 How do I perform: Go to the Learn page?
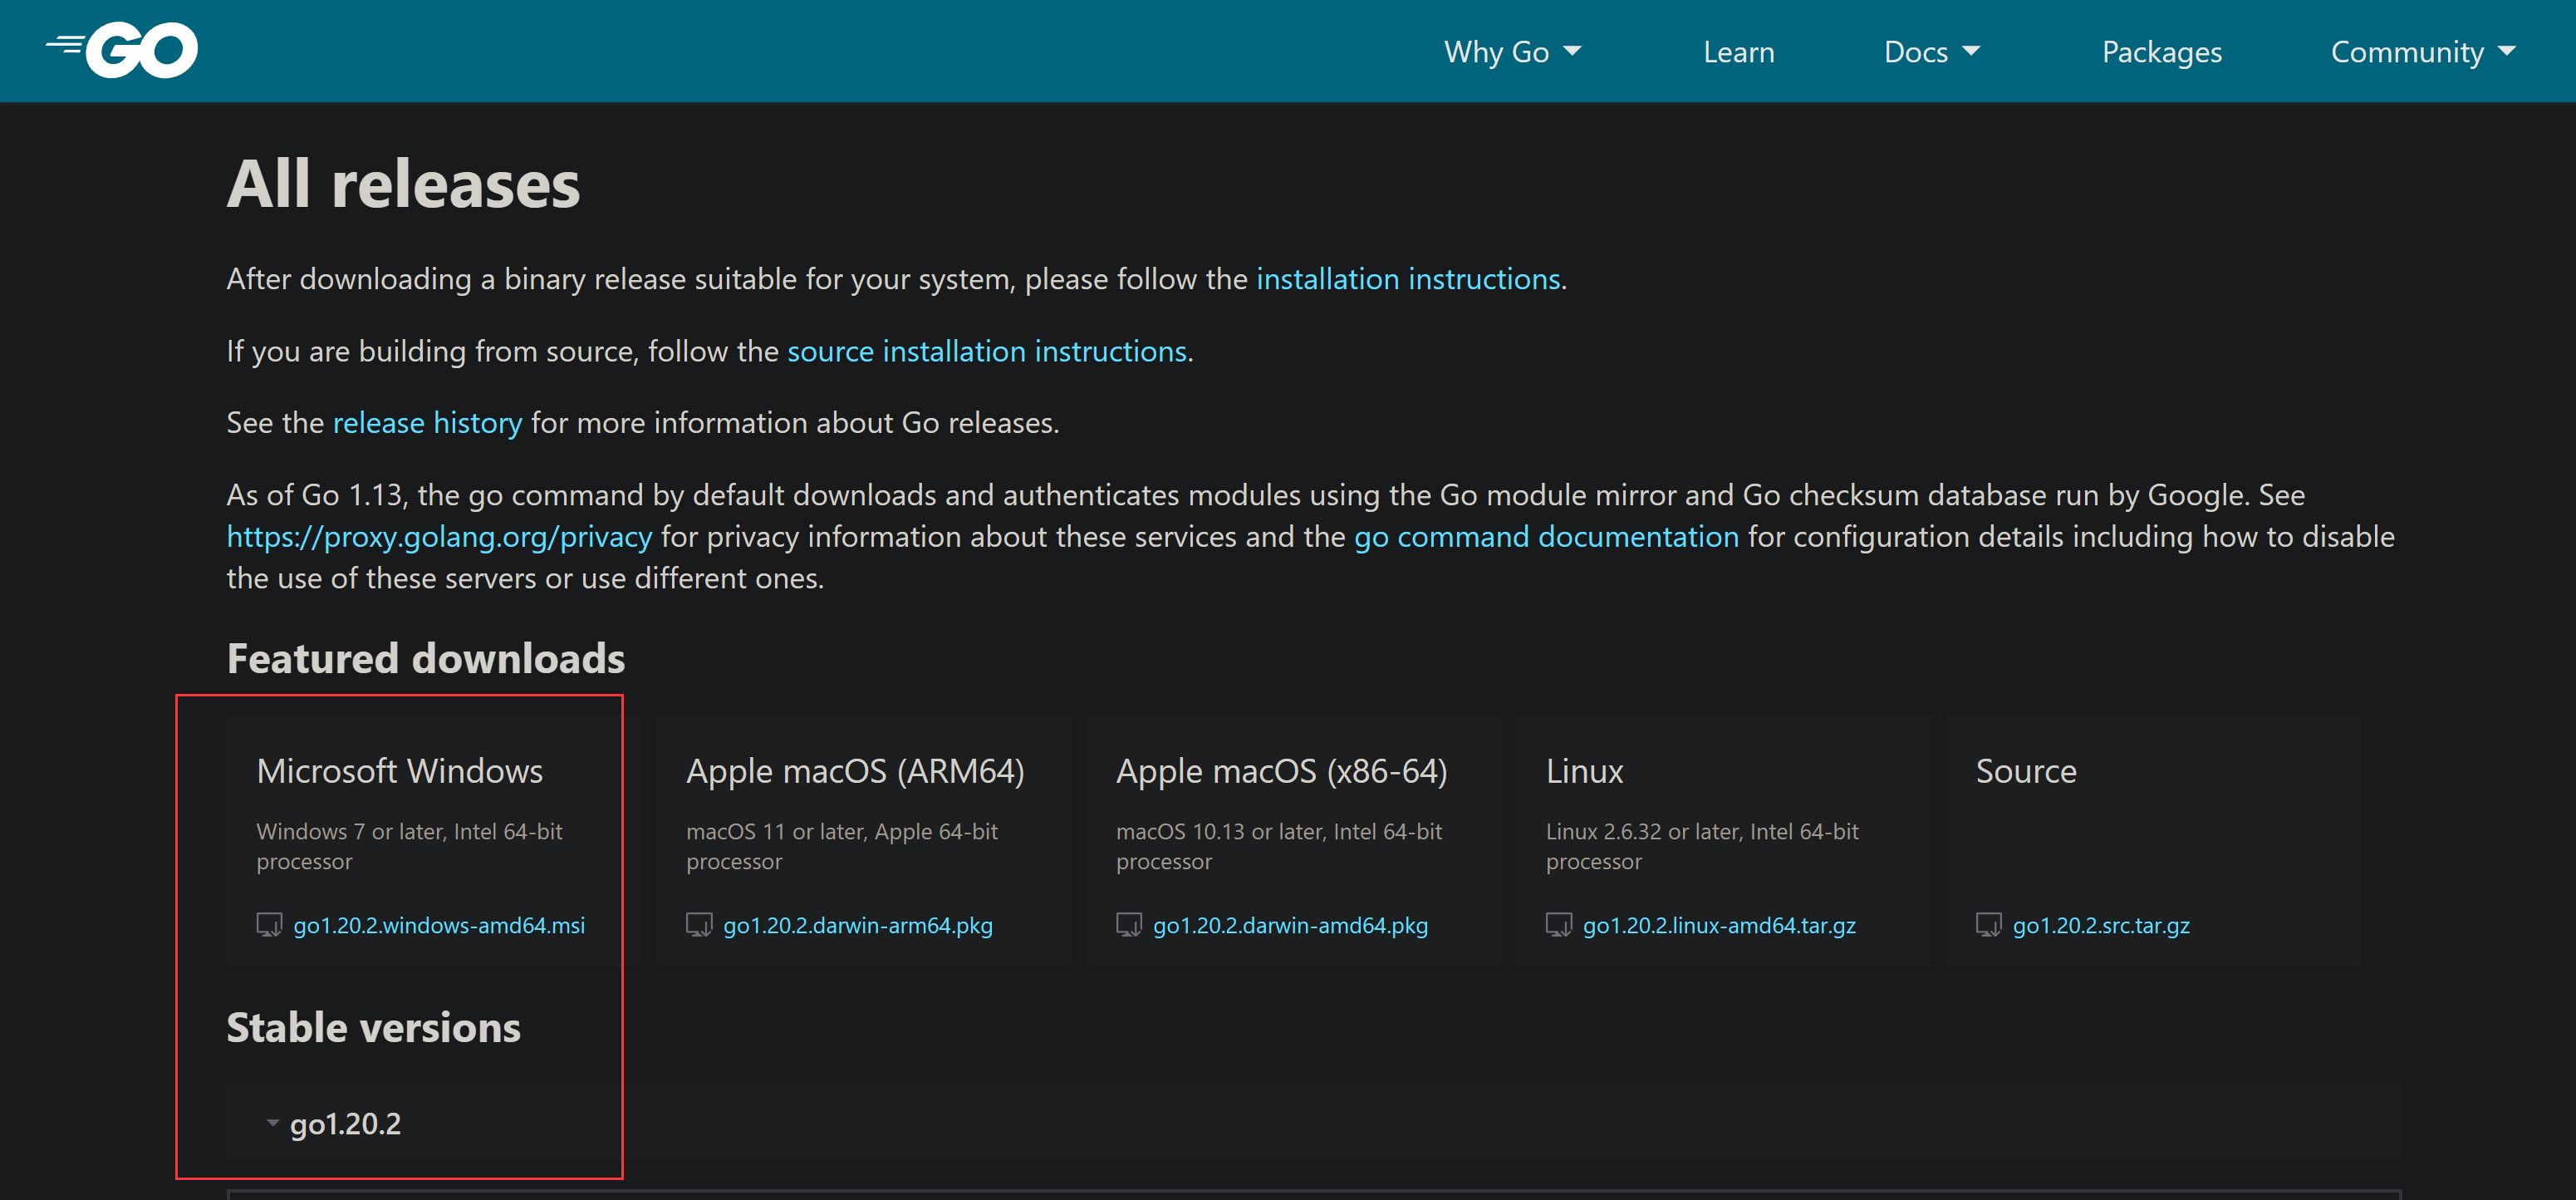click(x=1738, y=52)
